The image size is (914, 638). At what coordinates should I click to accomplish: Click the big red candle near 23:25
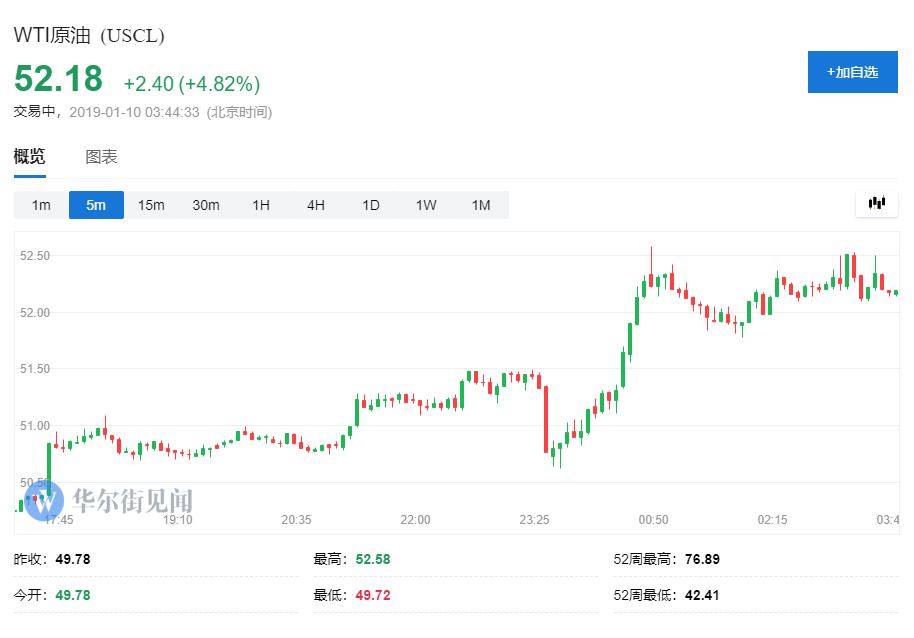tap(546, 418)
